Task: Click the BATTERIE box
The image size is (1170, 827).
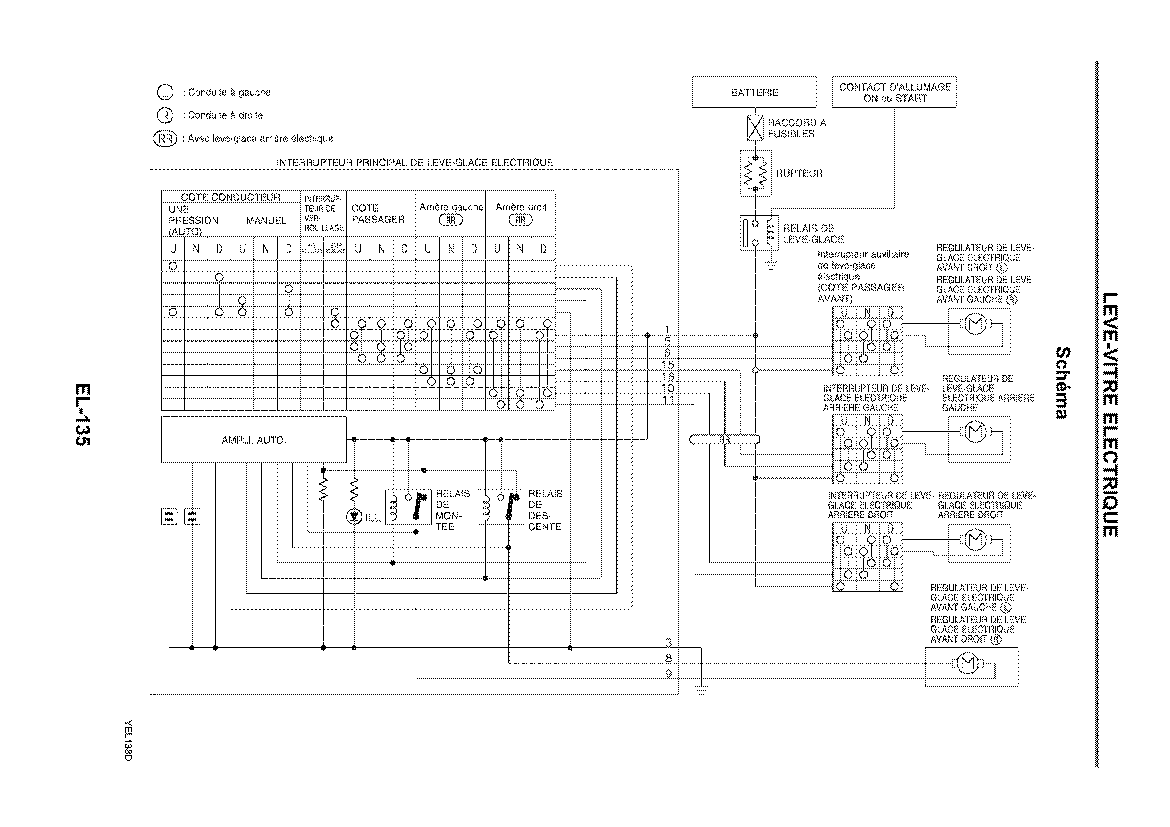Action: tap(755, 92)
